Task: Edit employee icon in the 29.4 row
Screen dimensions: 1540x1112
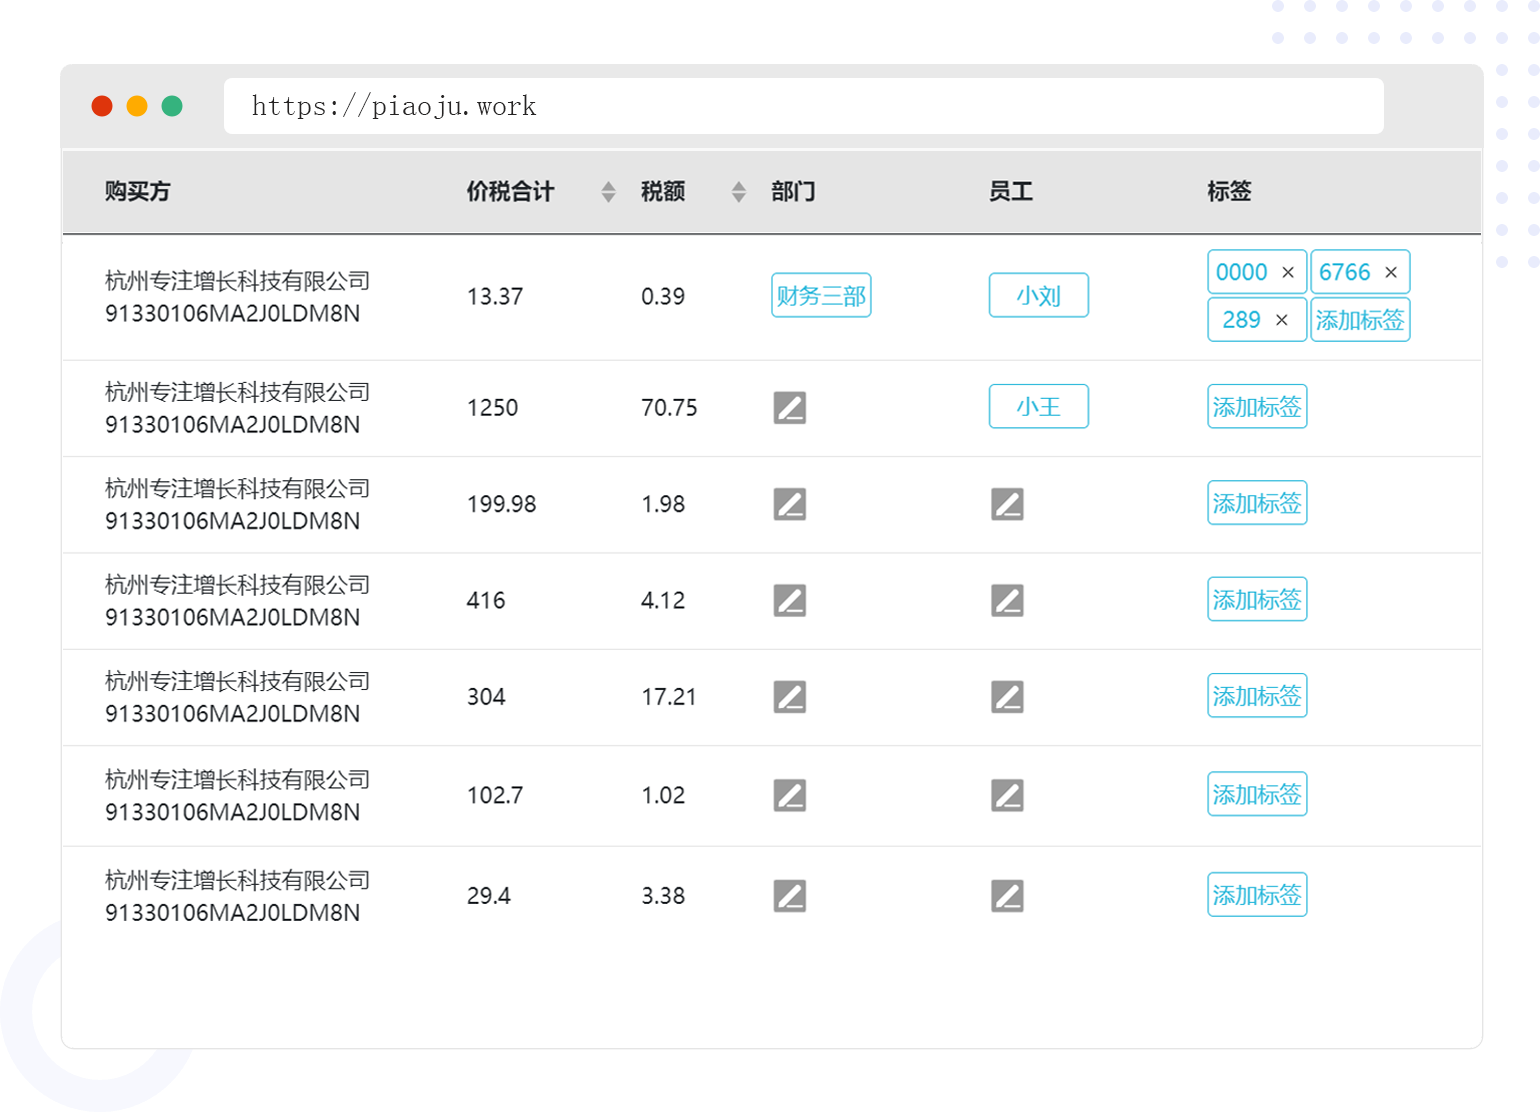Action: 1007,896
